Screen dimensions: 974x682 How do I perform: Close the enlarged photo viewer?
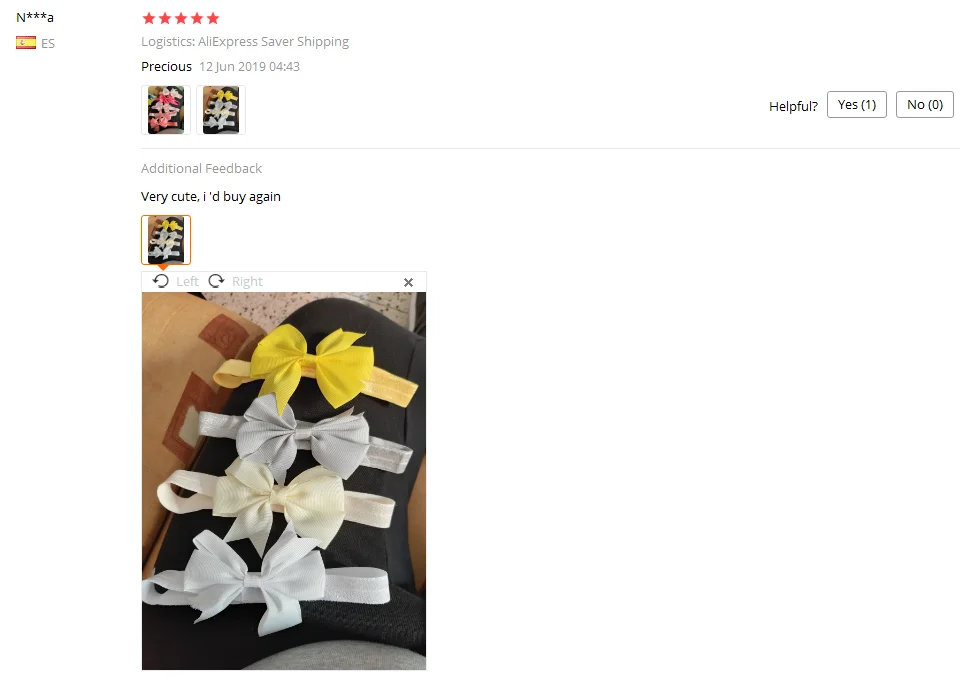point(408,283)
